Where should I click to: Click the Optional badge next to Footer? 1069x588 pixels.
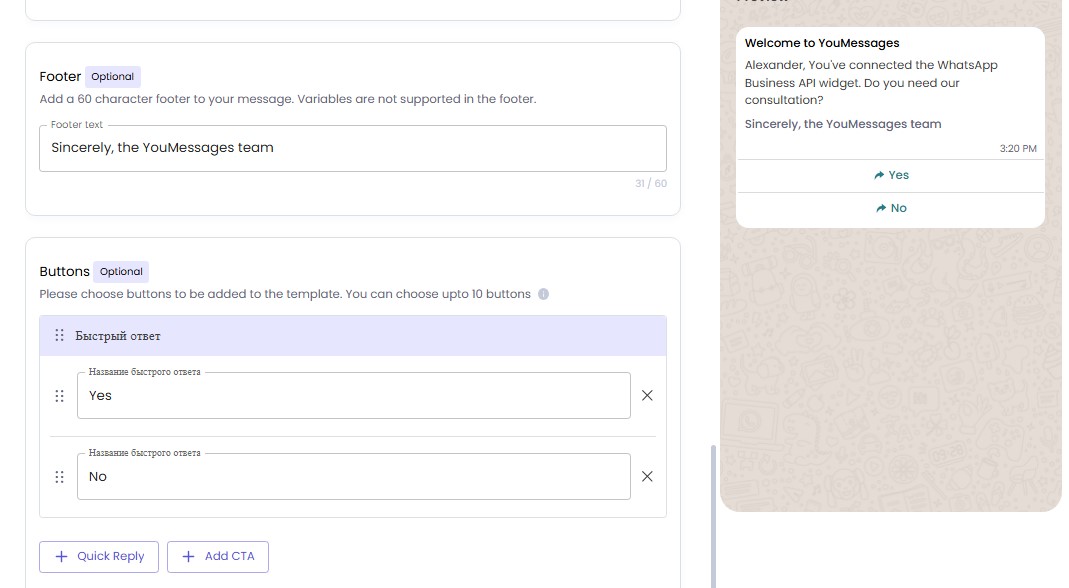point(113,77)
